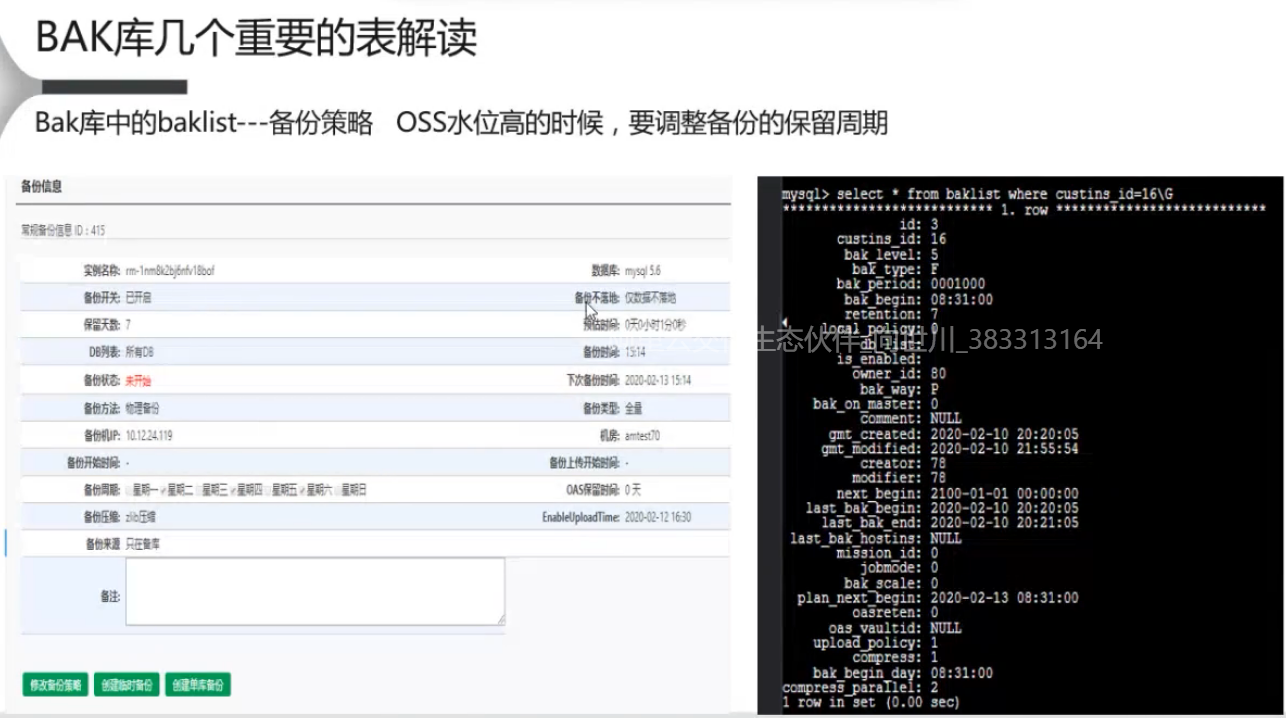Click the 备份信息 section heading

pyautogui.click(x=42, y=186)
